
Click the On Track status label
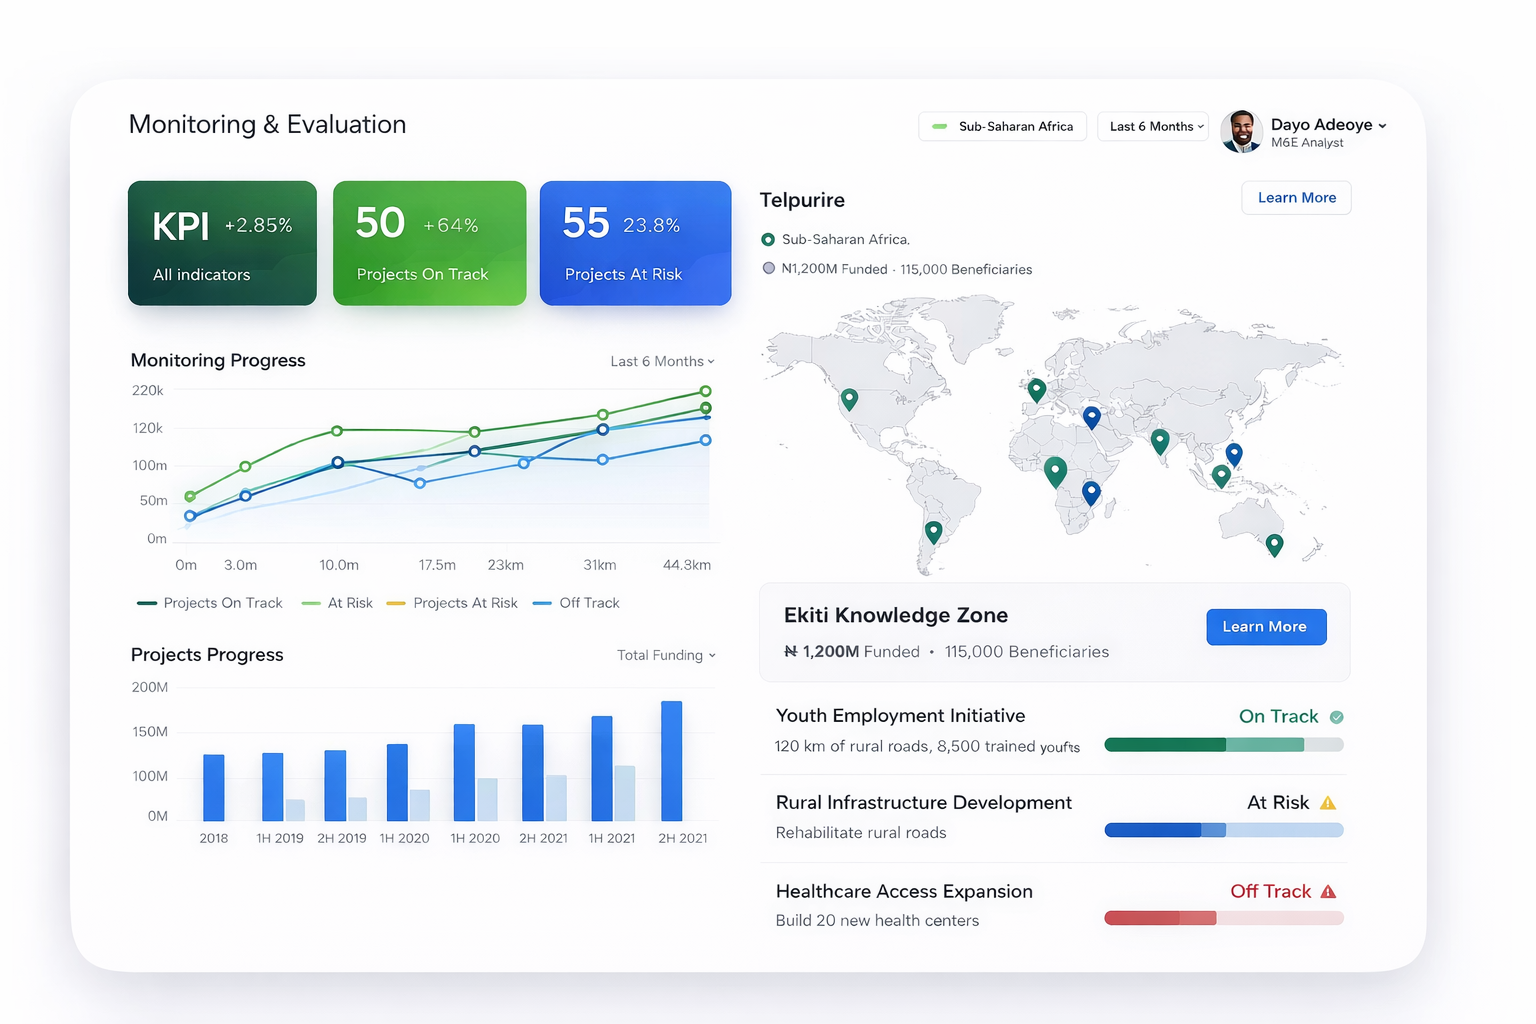coord(1278,717)
